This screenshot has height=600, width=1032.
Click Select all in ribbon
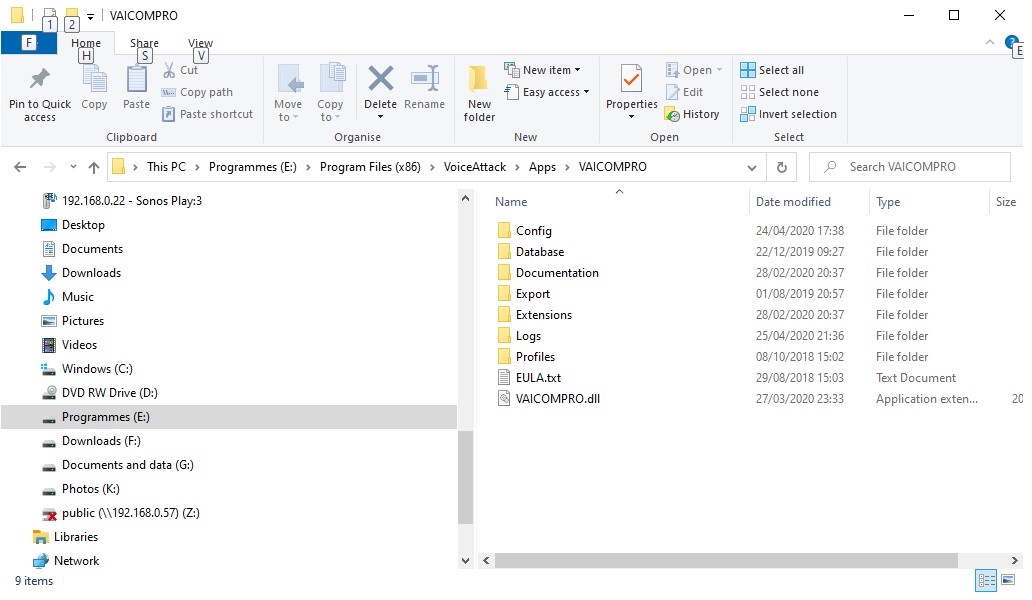click(772, 70)
